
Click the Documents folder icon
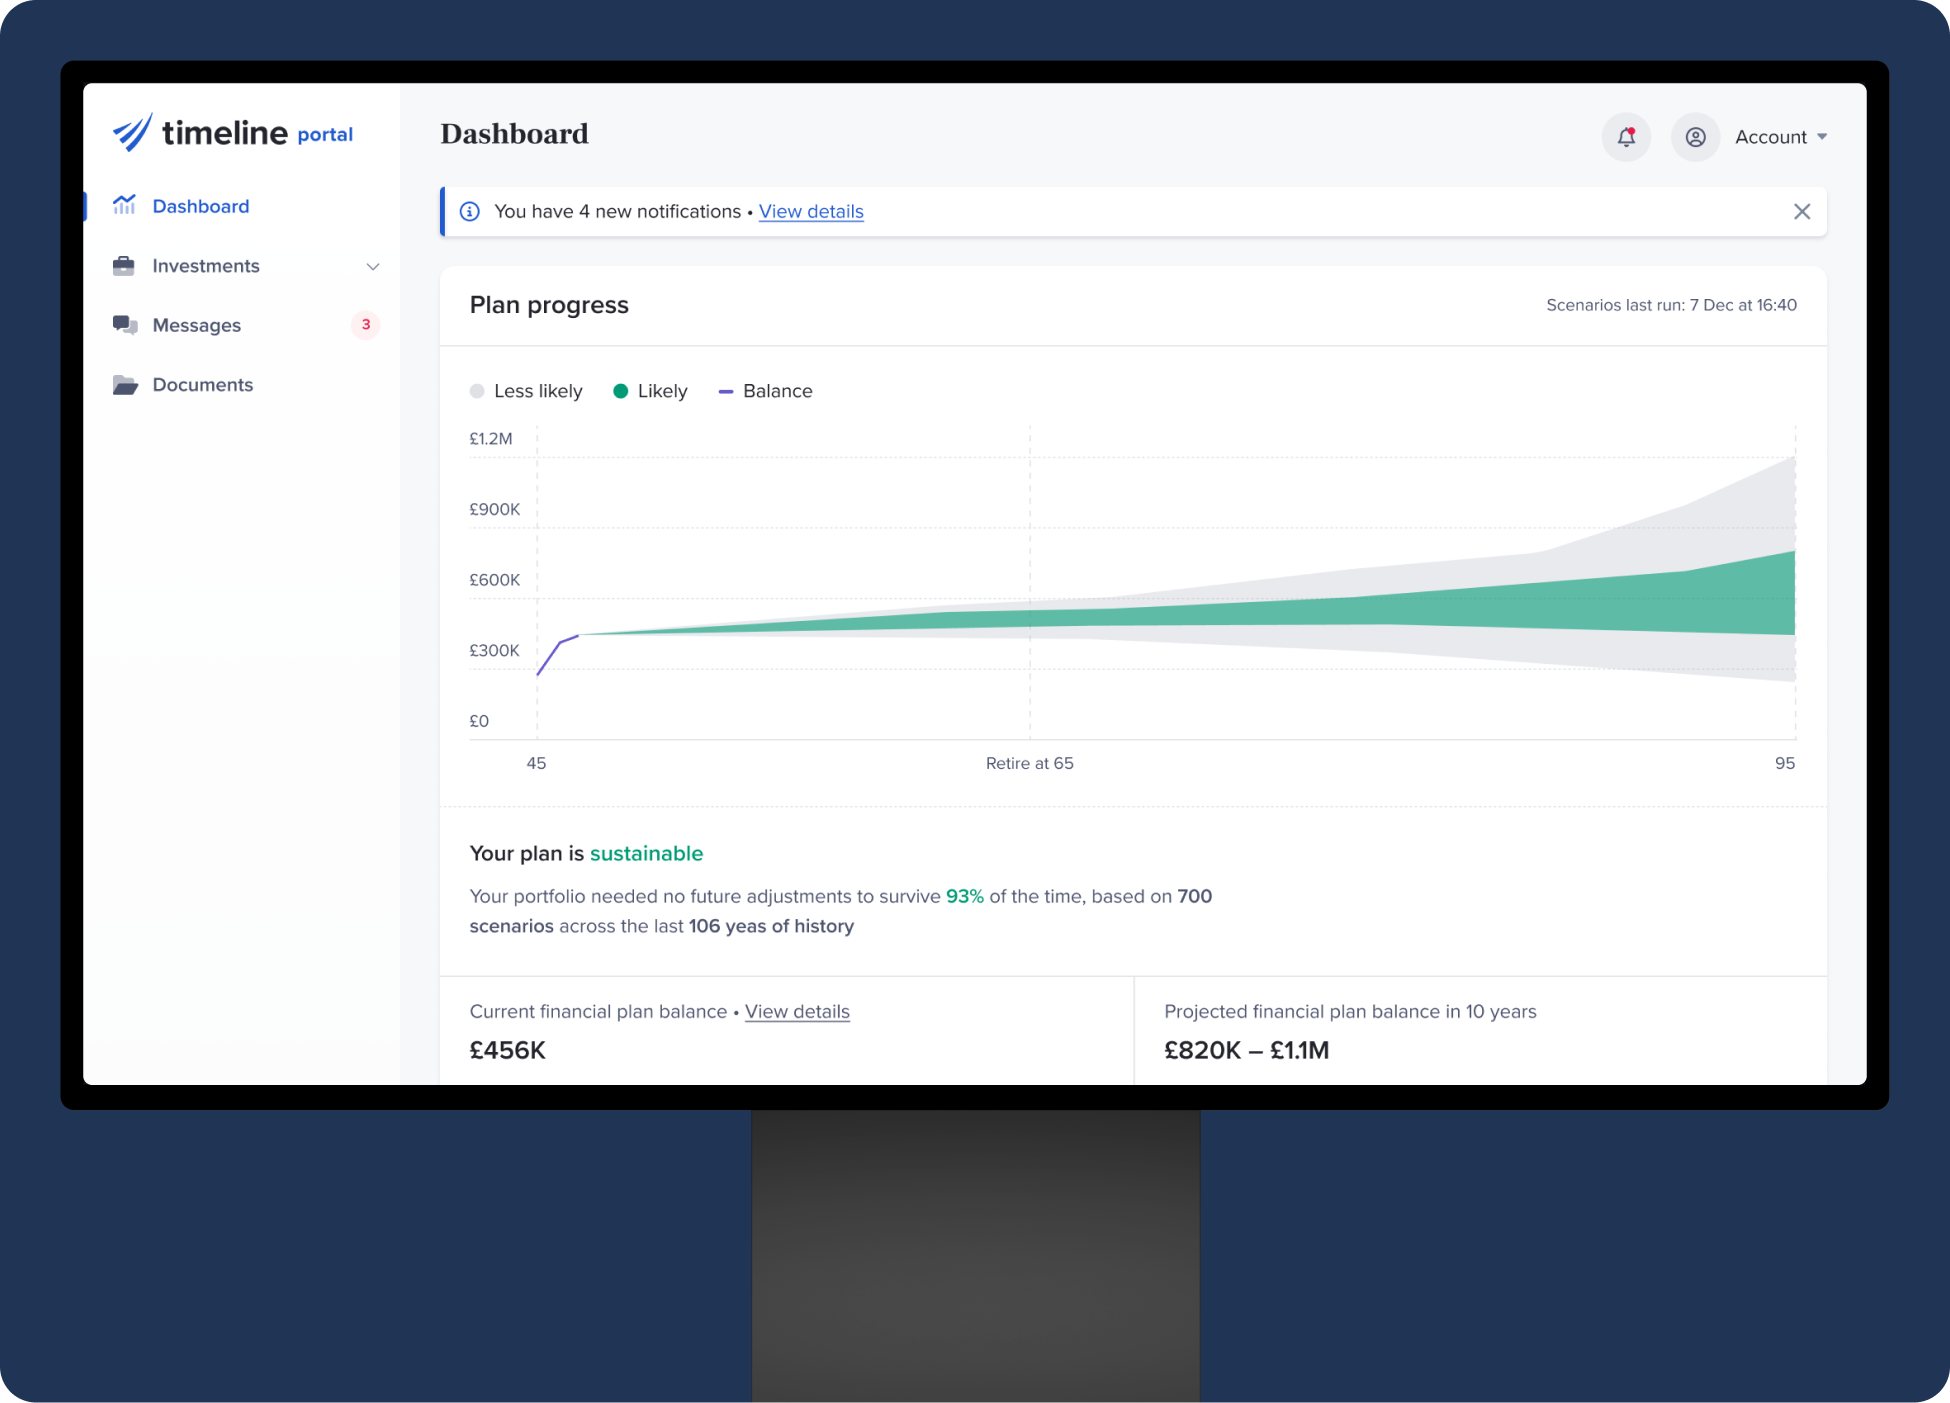tap(125, 384)
